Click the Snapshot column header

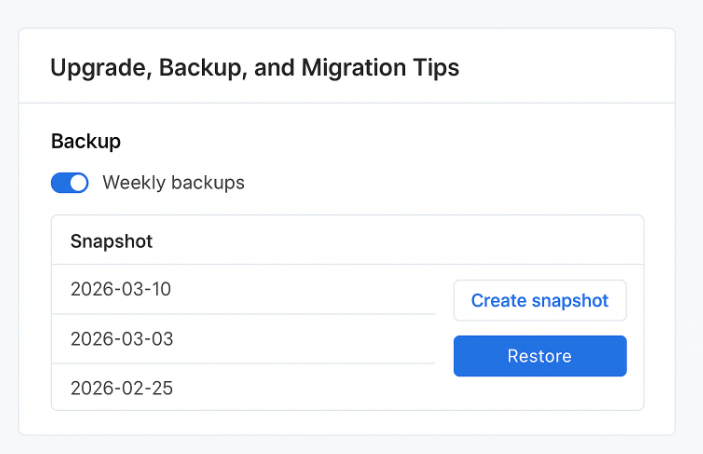pyautogui.click(x=111, y=241)
